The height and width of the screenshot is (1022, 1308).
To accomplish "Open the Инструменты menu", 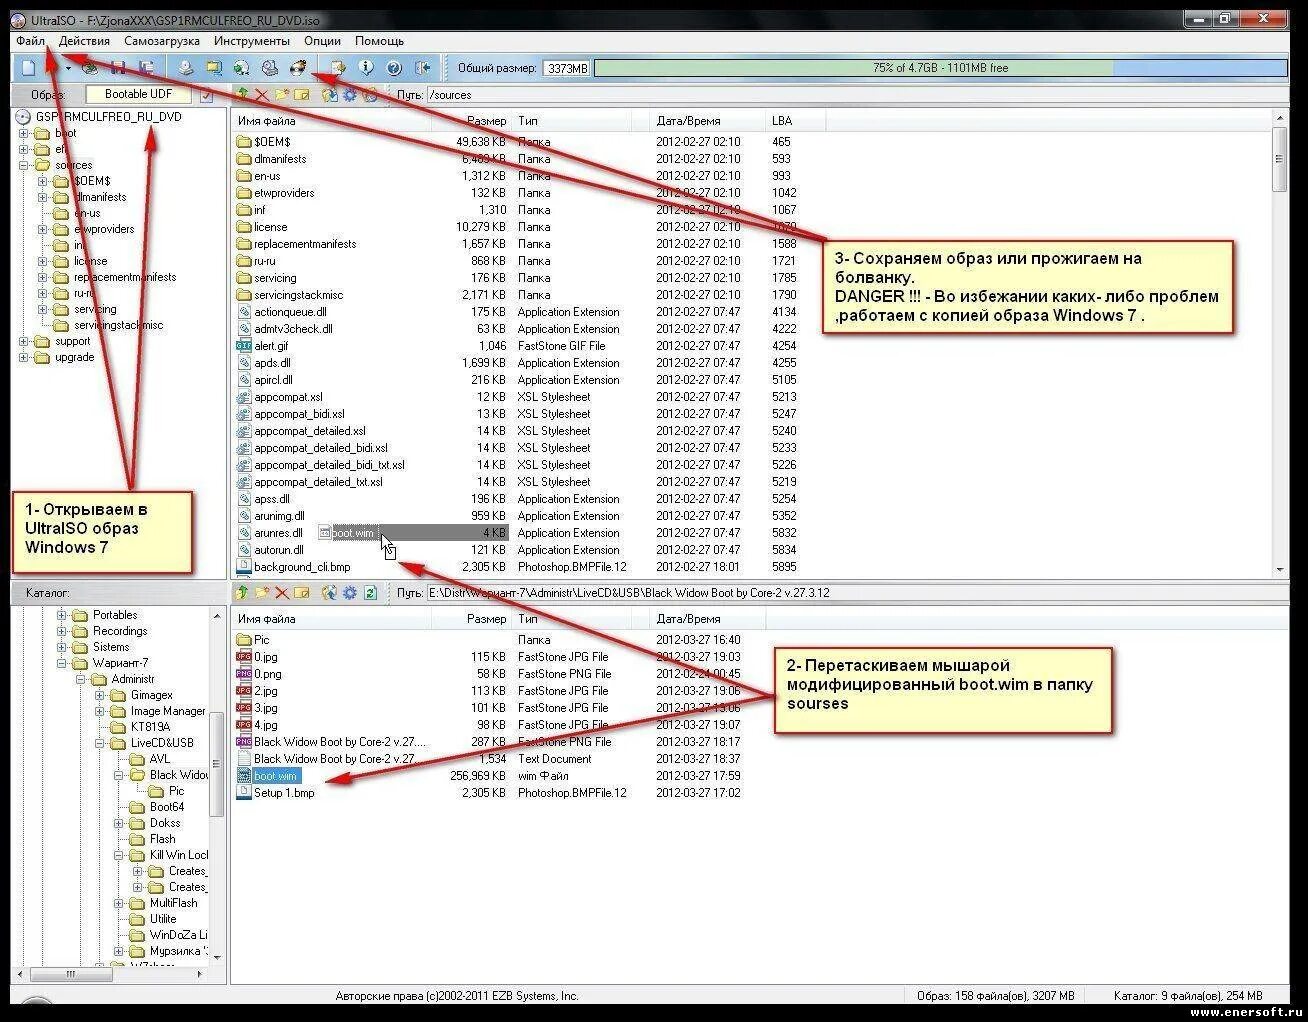I will (252, 41).
